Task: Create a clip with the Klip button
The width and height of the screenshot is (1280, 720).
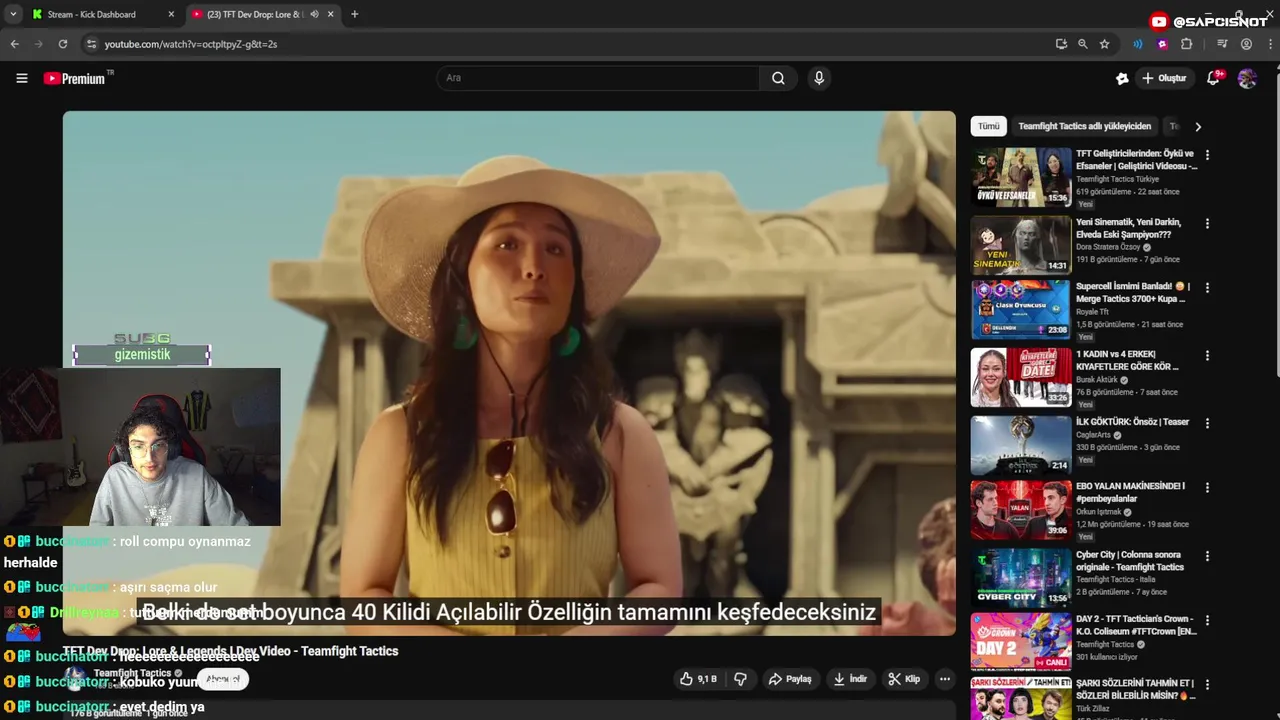Action: (x=904, y=679)
